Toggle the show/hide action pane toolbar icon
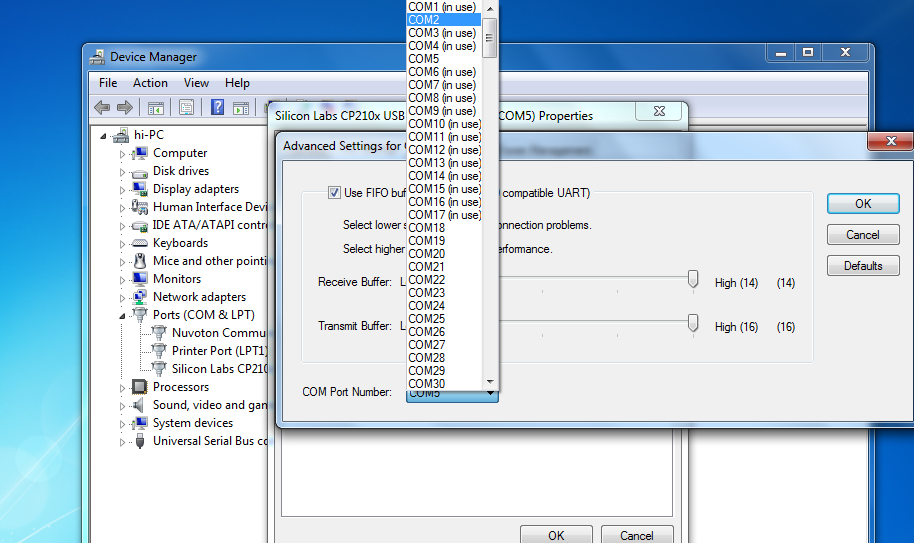The width and height of the screenshot is (914, 543). pos(241,108)
